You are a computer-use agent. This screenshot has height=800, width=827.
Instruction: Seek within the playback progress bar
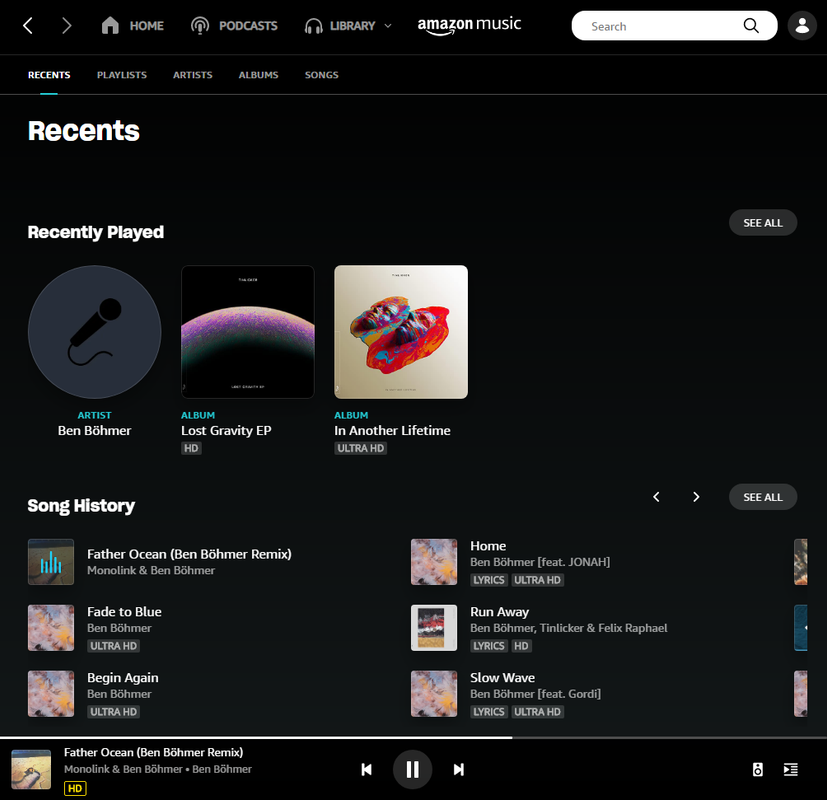(414, 737)
